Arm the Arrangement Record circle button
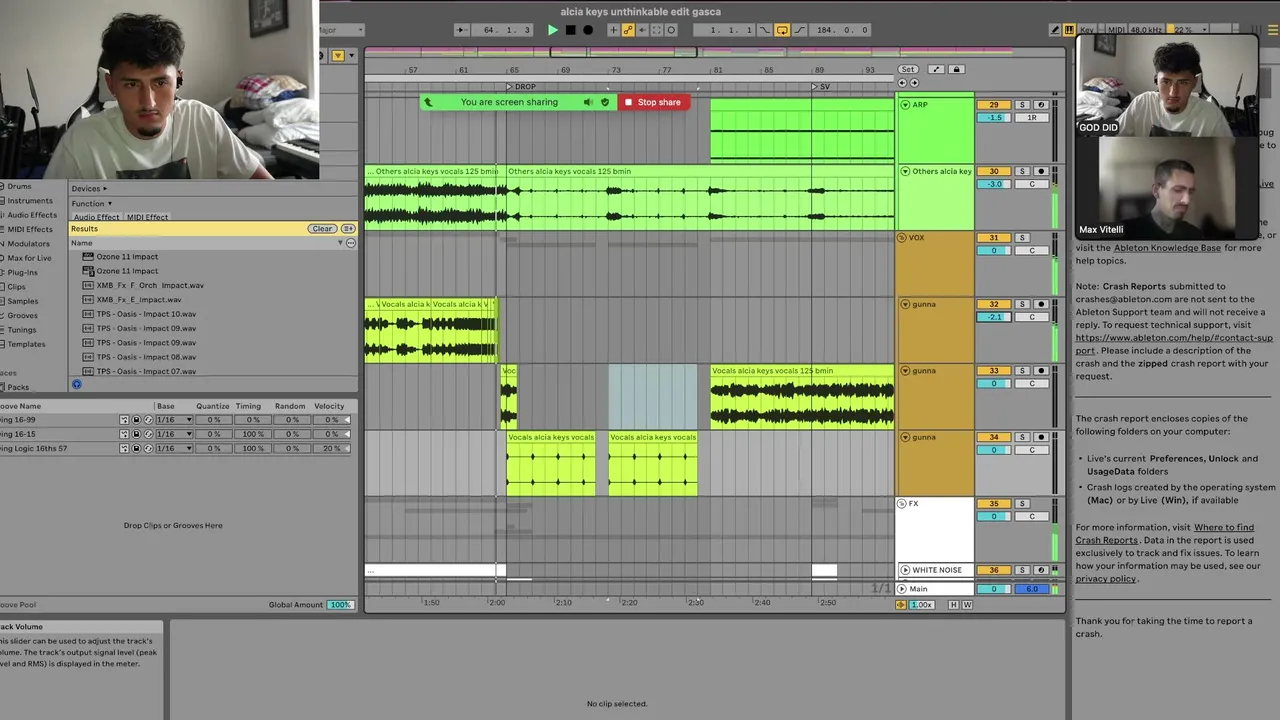Viewport: 1280px width, 720px height. (x=588, y=30)
